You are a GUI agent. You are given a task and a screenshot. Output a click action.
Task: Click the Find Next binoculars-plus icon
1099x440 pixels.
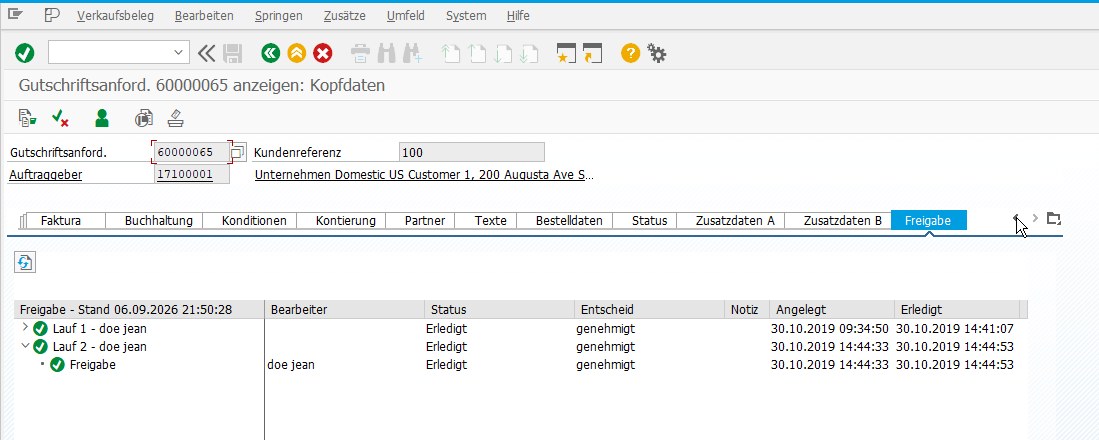[x=413, y=53]
